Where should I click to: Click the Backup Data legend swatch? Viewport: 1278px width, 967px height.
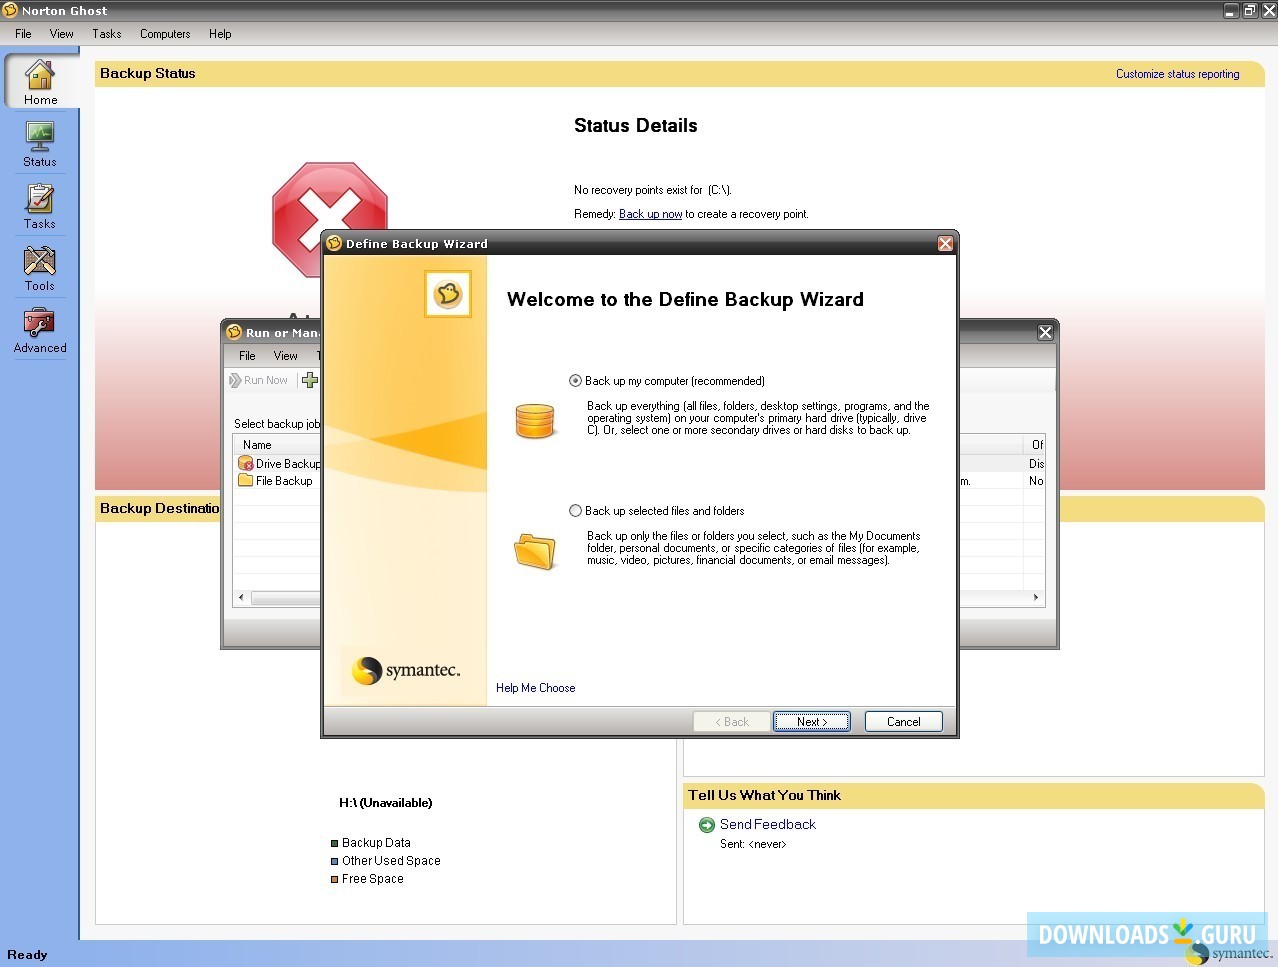(x=335, y=844)
